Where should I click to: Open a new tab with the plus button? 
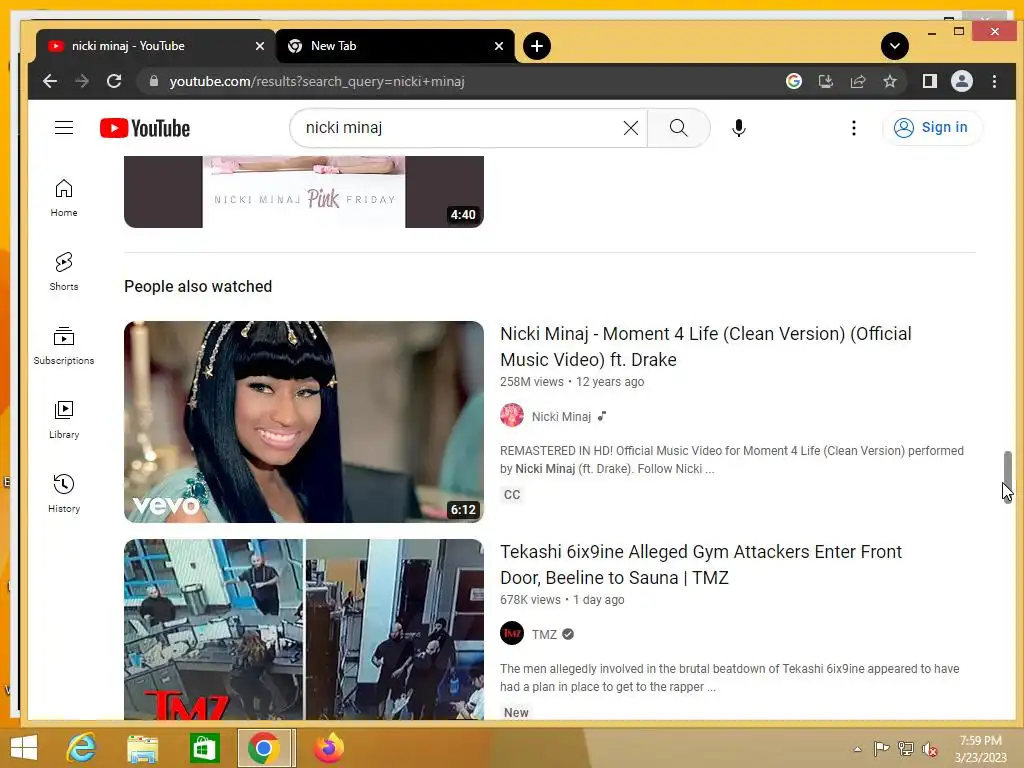[537, 46]
